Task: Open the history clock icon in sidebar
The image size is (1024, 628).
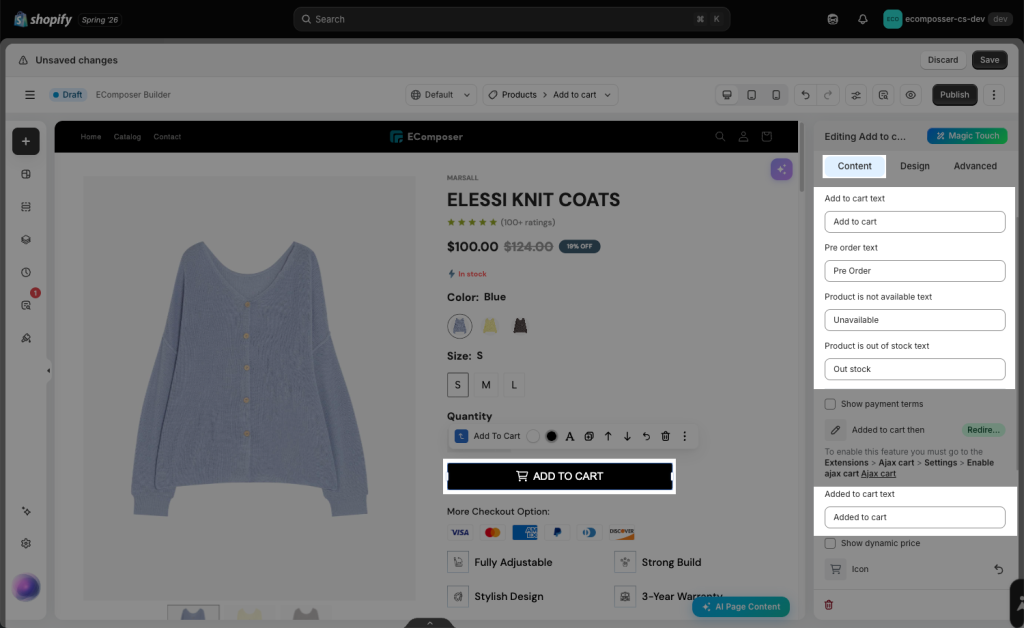Action: pos(25,272)
